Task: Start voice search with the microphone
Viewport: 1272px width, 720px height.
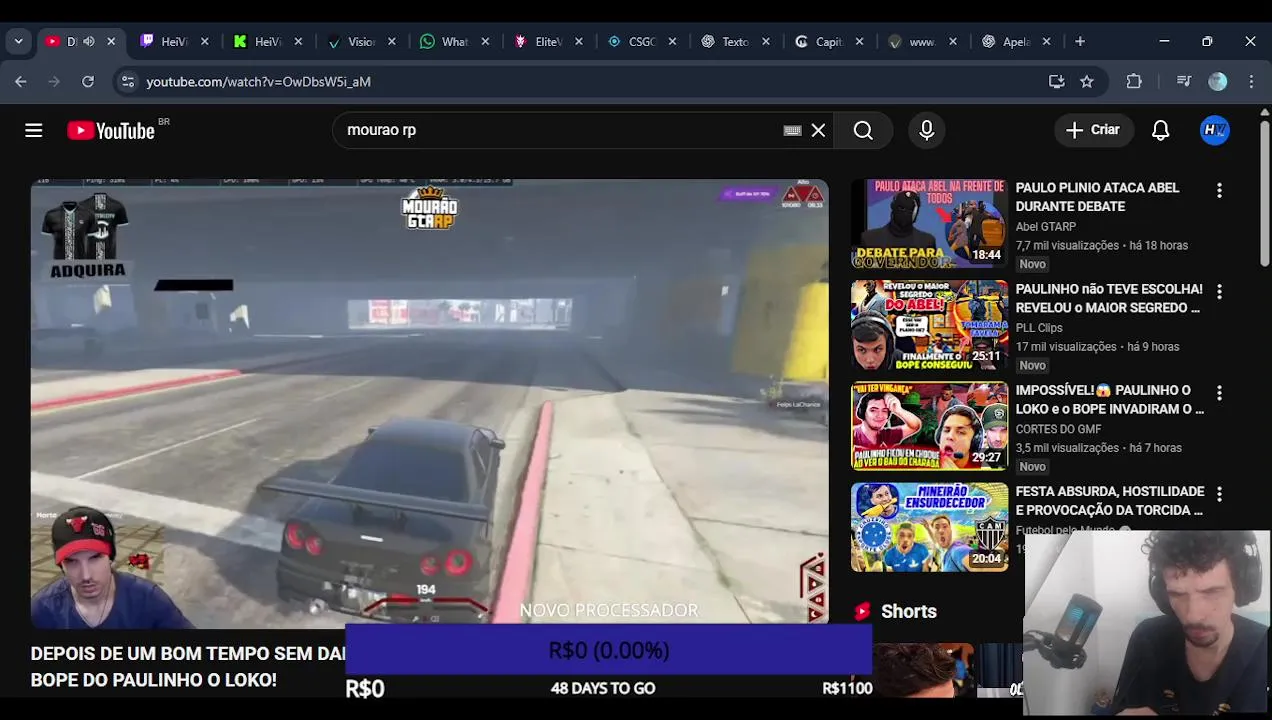Action: pyautogui.click(x=927, y=130)
